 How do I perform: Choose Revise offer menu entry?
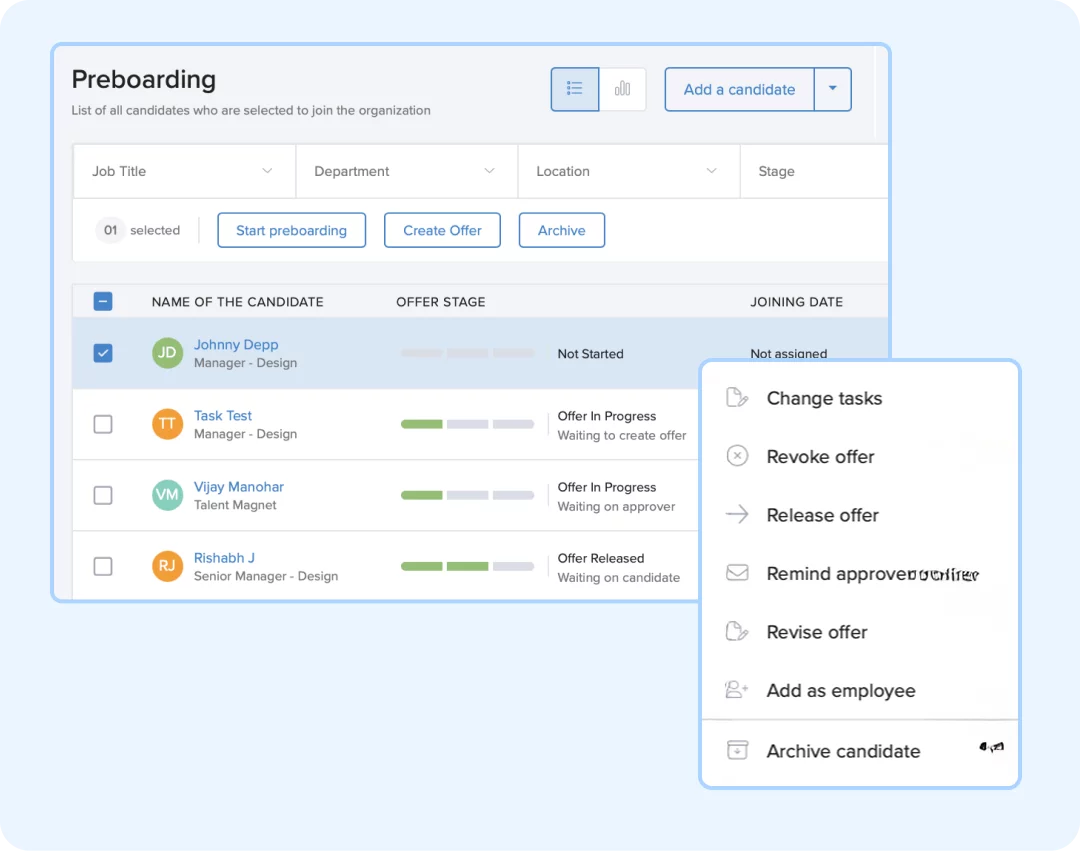click(x=860, y=631)
